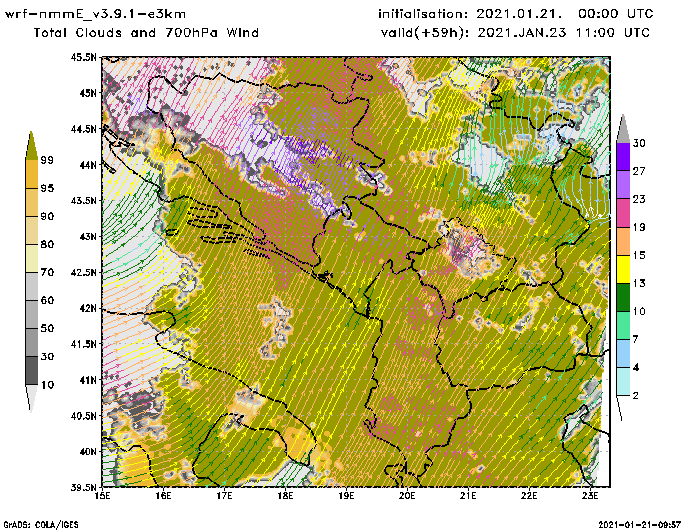Click the 95 label on cloud legend

[x=47, y=188]
